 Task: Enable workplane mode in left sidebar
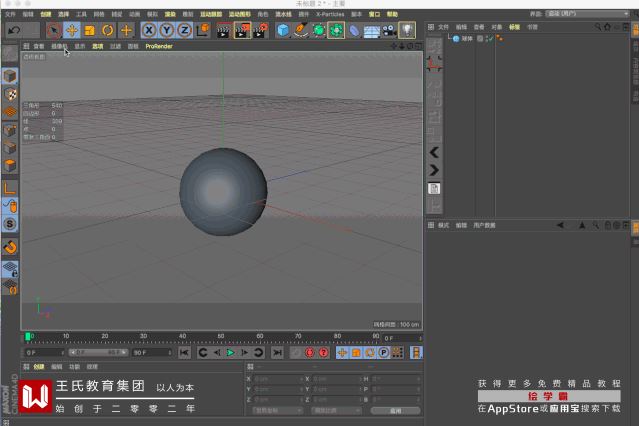10,112
